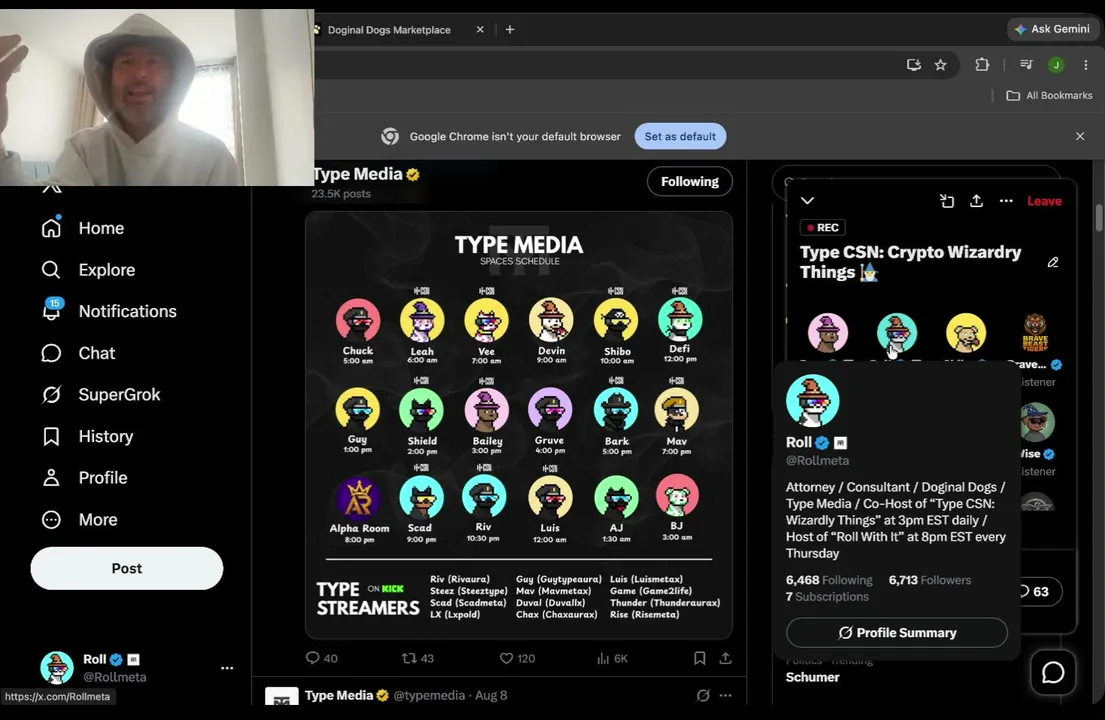Open @typemedia handle link on Aug 8 post
The width and height of the screenshot is (1105, 720).
(429, 695)
